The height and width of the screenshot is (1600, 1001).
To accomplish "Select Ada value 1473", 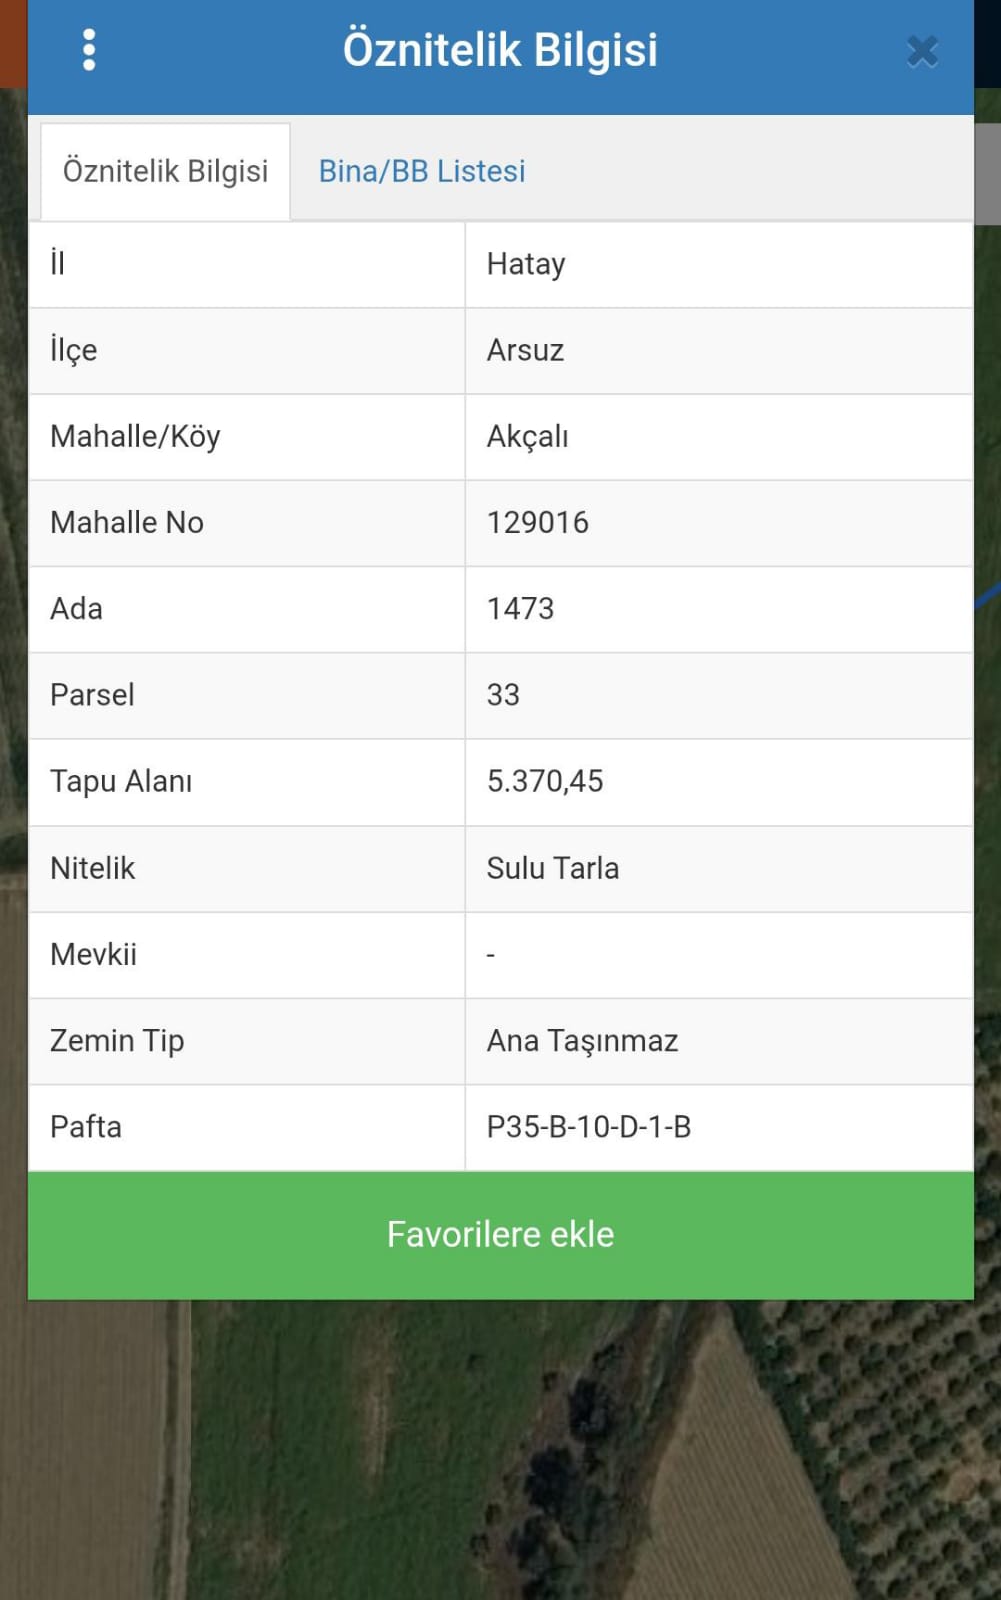I will (x=520, y=609).
